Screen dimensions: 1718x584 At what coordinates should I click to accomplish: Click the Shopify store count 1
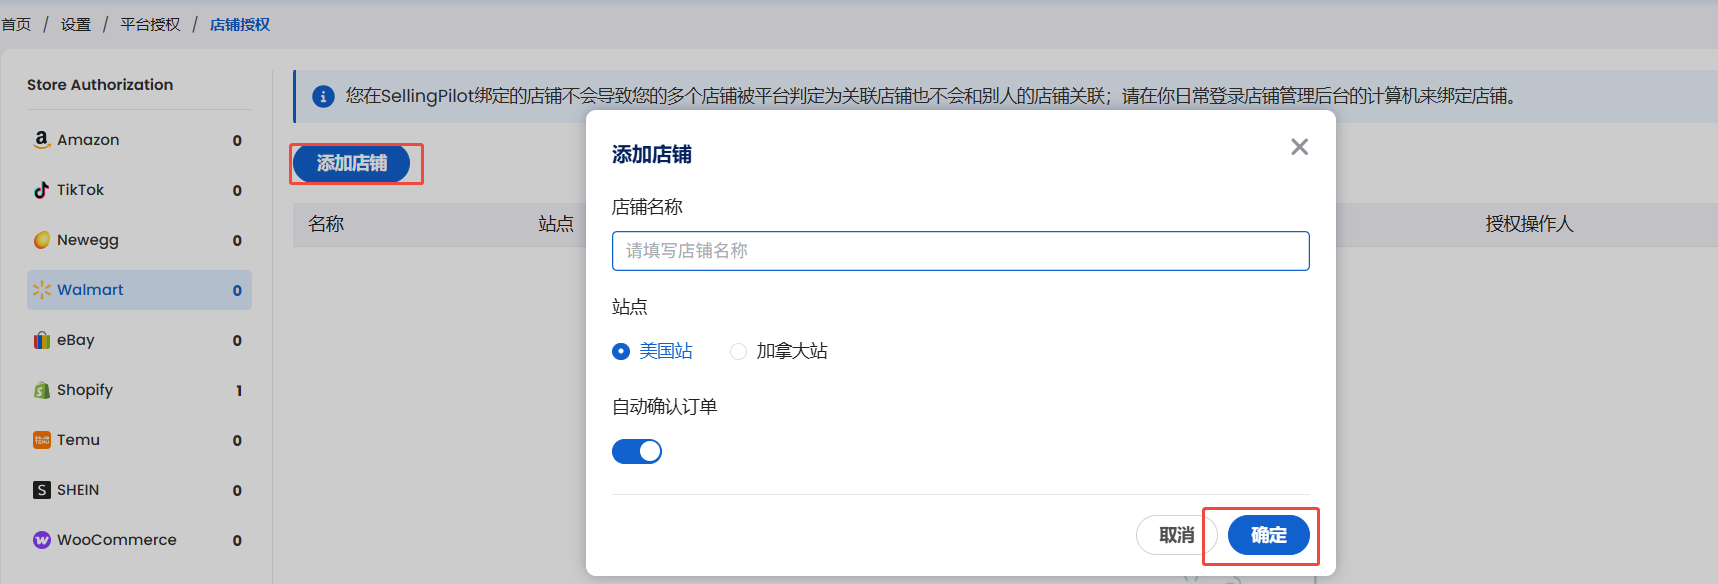tap(239, 391)
